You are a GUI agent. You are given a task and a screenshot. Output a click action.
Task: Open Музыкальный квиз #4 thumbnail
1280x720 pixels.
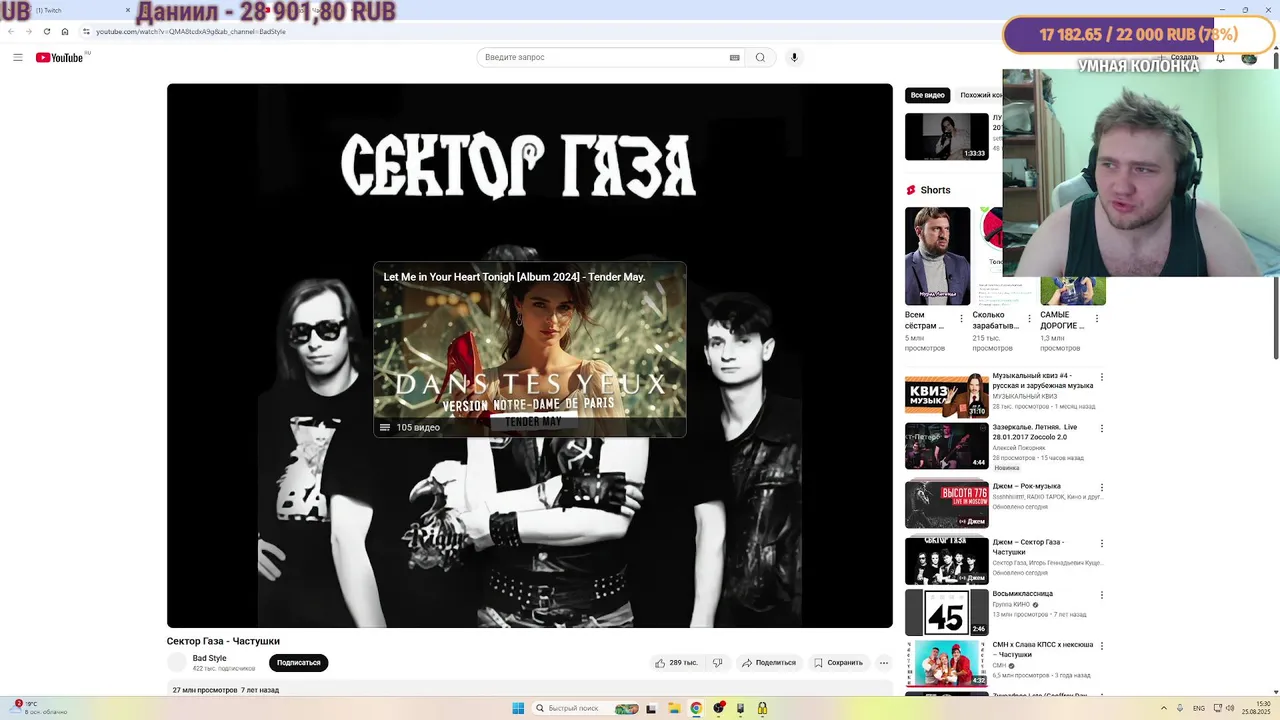click(x=946, y=394)
